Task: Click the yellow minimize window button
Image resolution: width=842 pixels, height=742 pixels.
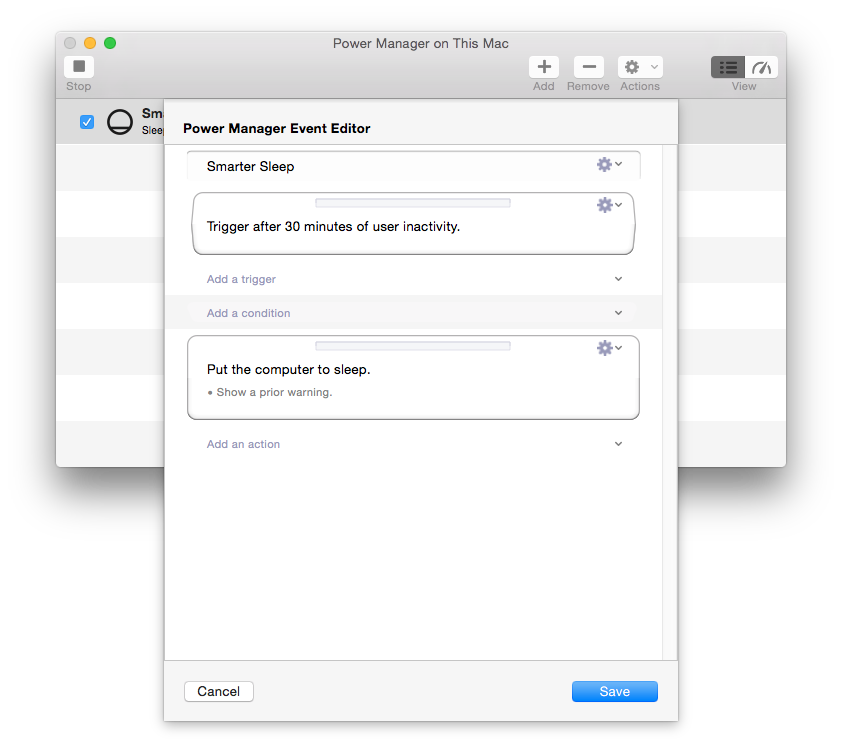Action: coord(90,43)
